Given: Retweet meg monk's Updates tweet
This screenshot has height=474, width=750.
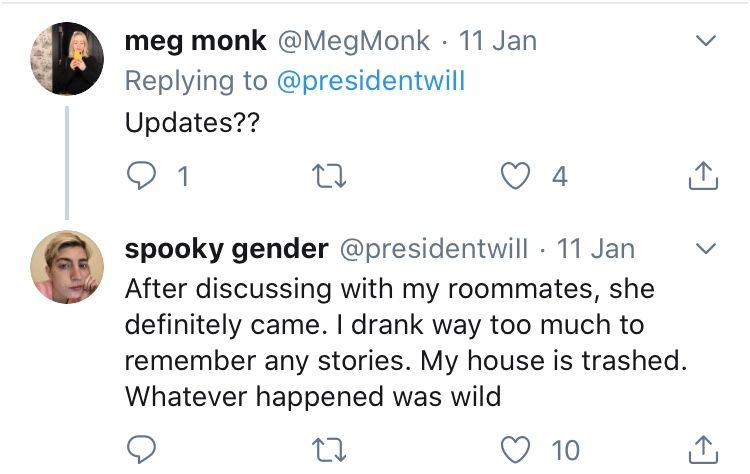Looking at the screenshot, I should (x=329, y=176).
